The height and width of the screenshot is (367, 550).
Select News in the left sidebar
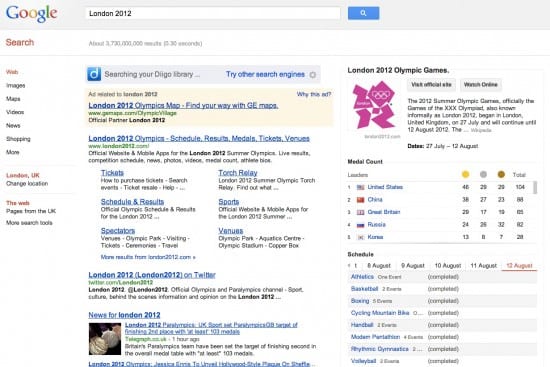coord(13,125)
